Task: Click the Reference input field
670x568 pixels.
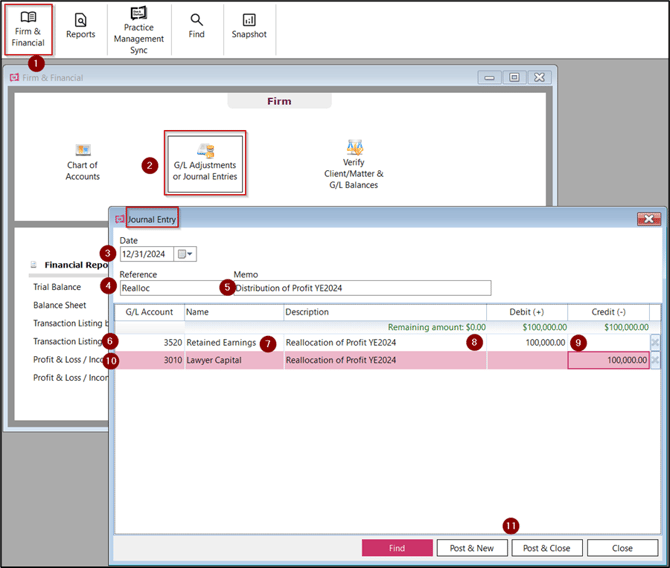Action: [172, 288]
